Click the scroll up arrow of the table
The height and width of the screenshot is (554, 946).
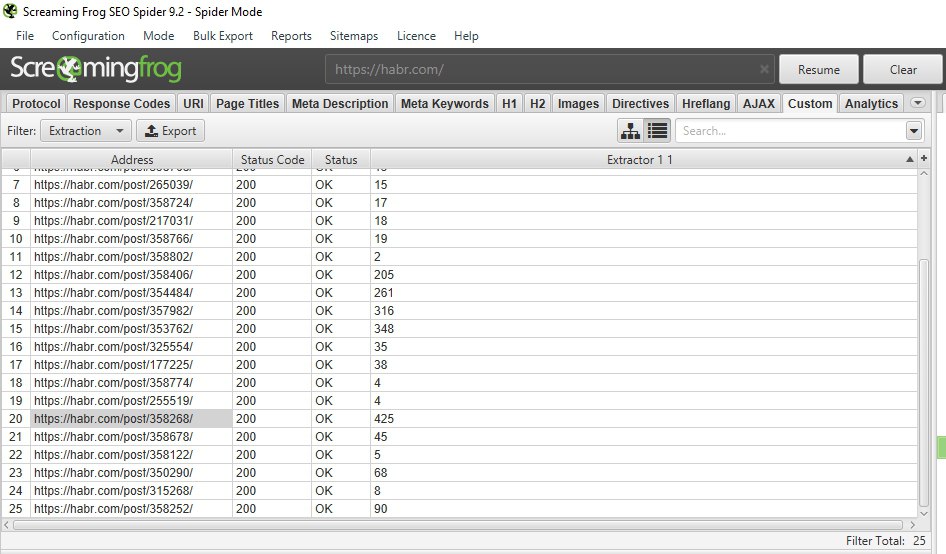coord(924,173)
